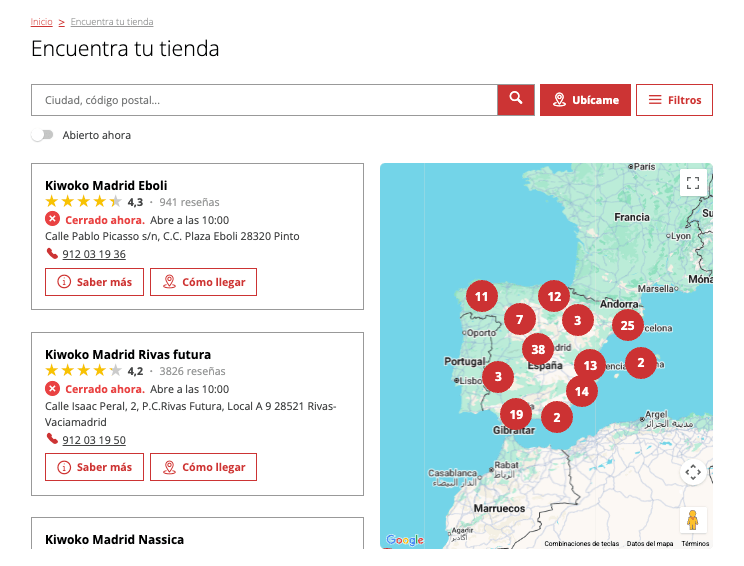Click the Kiwoko Madrid Eboli store title
Image resolution: width=744 pixels, height=566 pixels.
click(106, 186)
